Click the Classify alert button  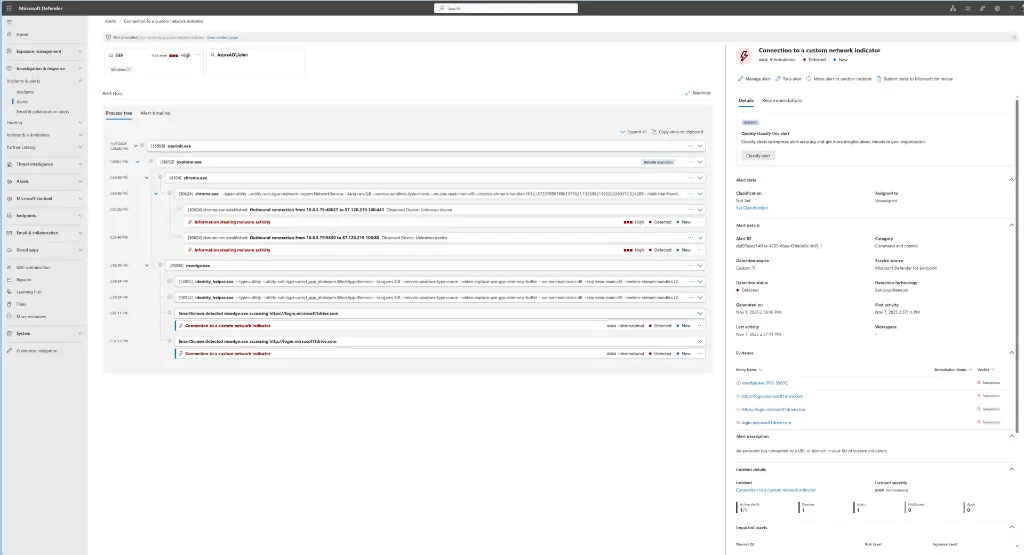[758, 155]
